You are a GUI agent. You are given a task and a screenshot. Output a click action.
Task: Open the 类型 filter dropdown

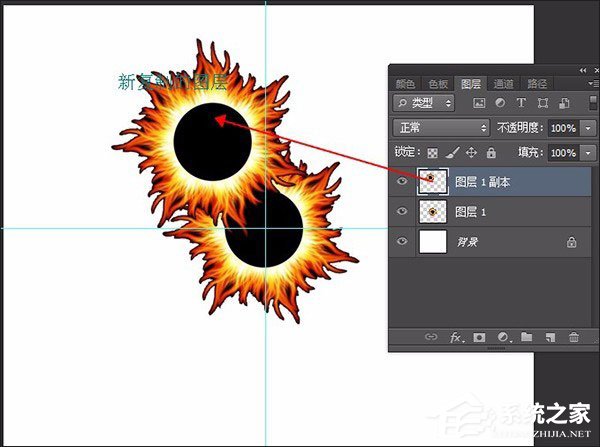pos(424,103)
